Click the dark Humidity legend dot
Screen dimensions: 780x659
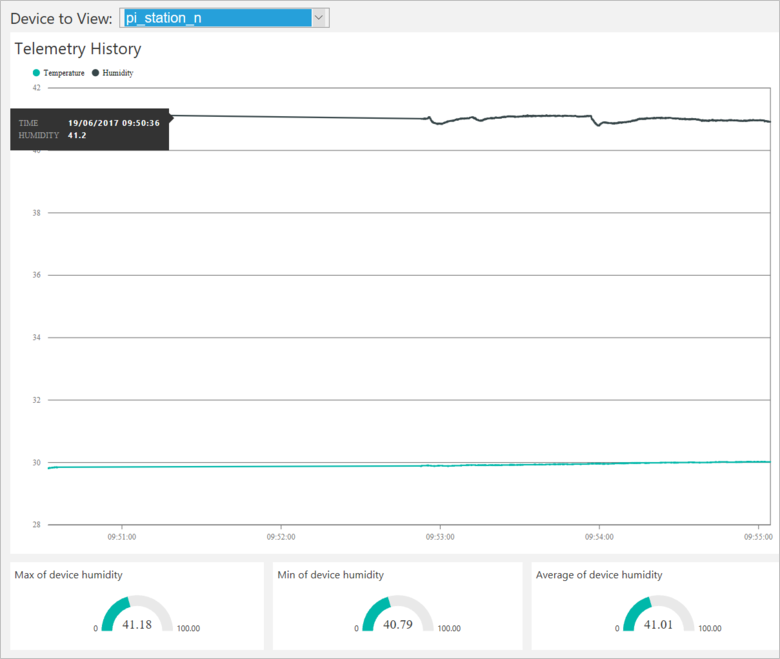click(96, 73)
